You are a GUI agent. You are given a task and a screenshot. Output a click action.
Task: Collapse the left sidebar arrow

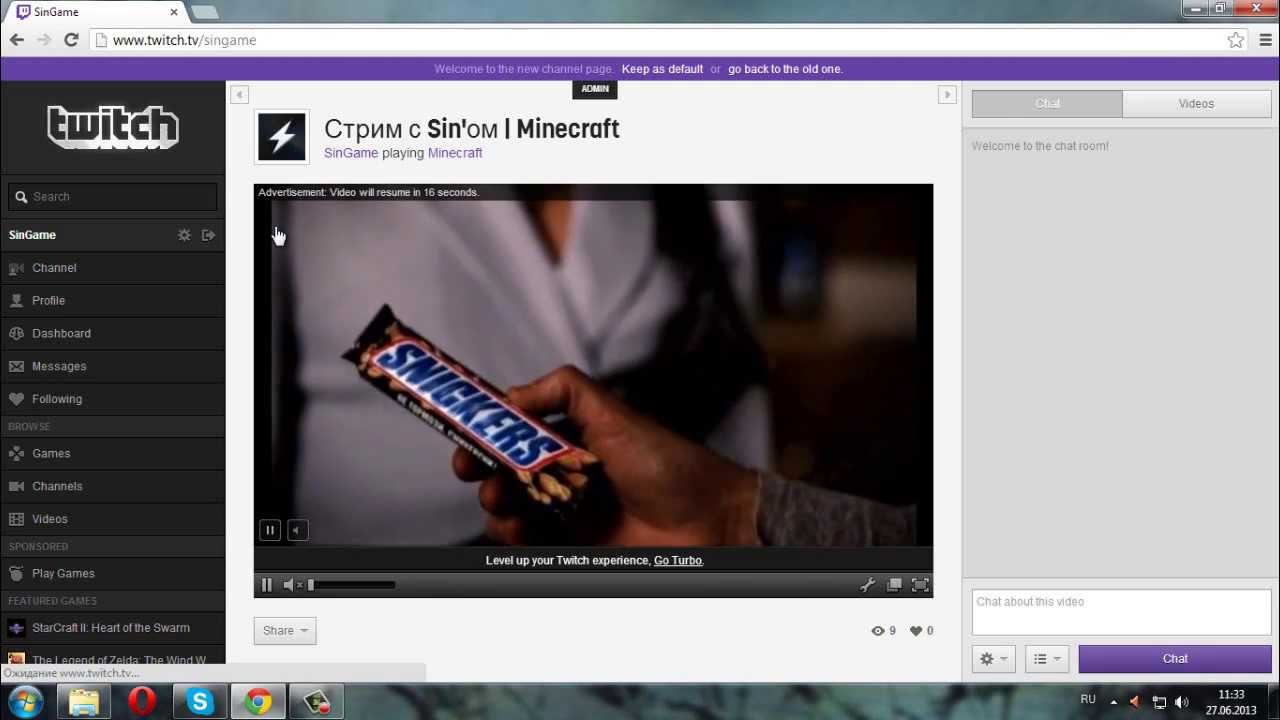tap(239, 95)
